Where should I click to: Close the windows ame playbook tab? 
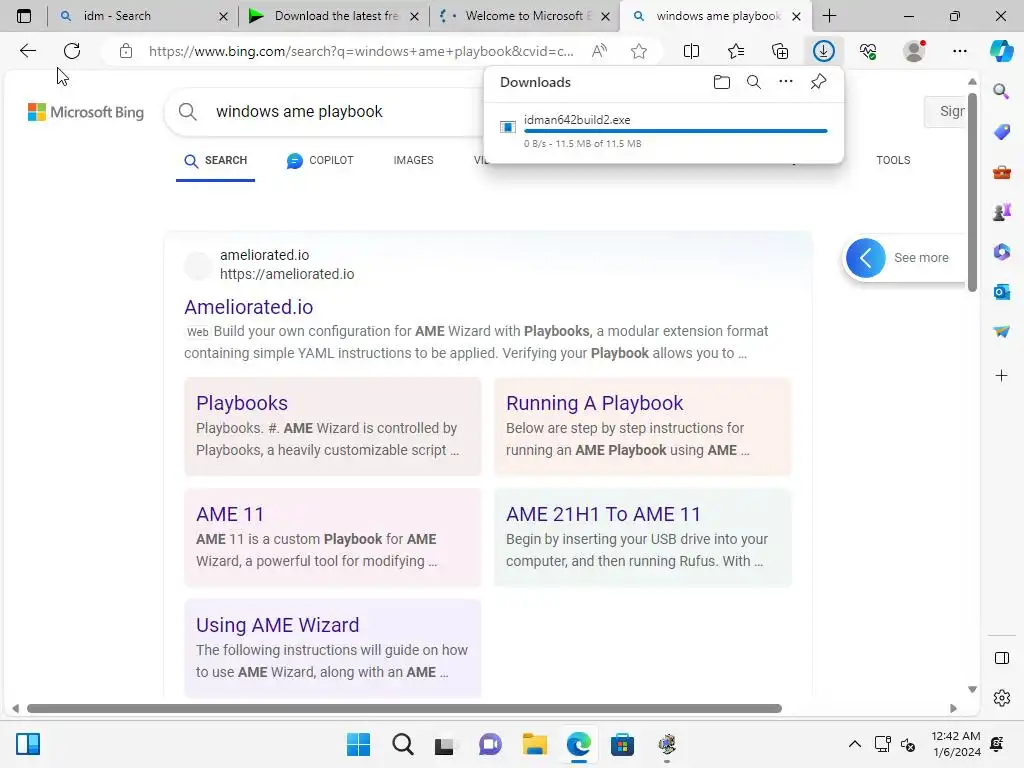[796, 16]
